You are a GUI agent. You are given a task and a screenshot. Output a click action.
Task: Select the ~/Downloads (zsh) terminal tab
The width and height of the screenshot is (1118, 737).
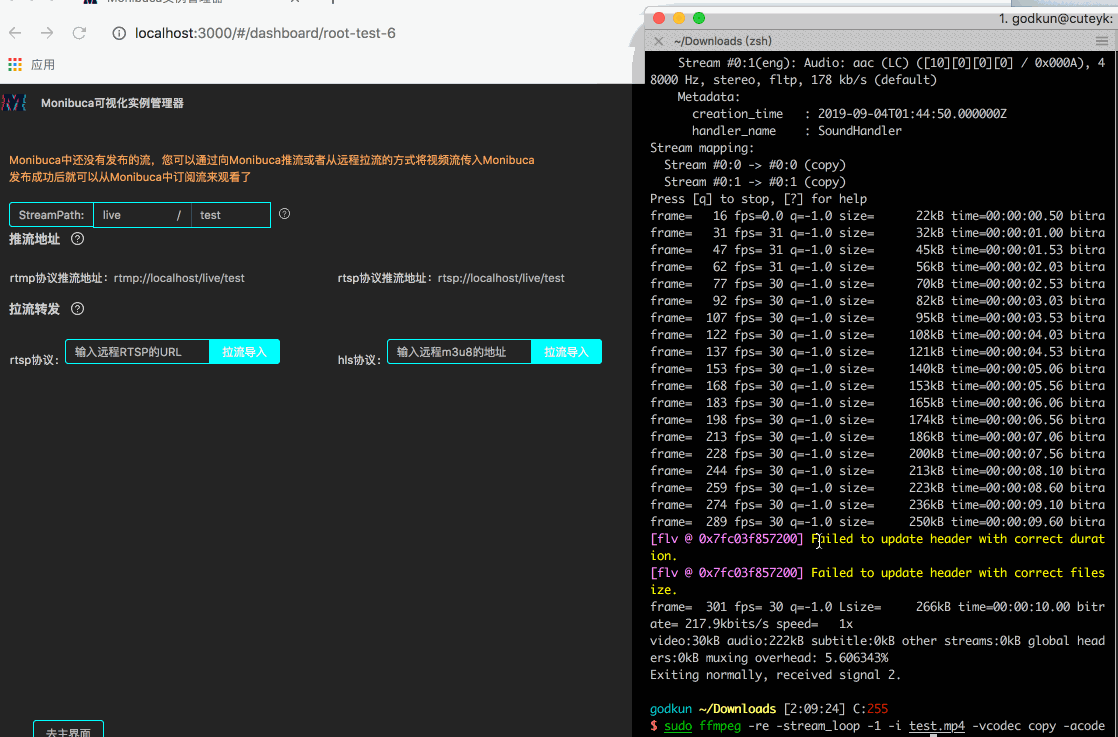[722, 41]
